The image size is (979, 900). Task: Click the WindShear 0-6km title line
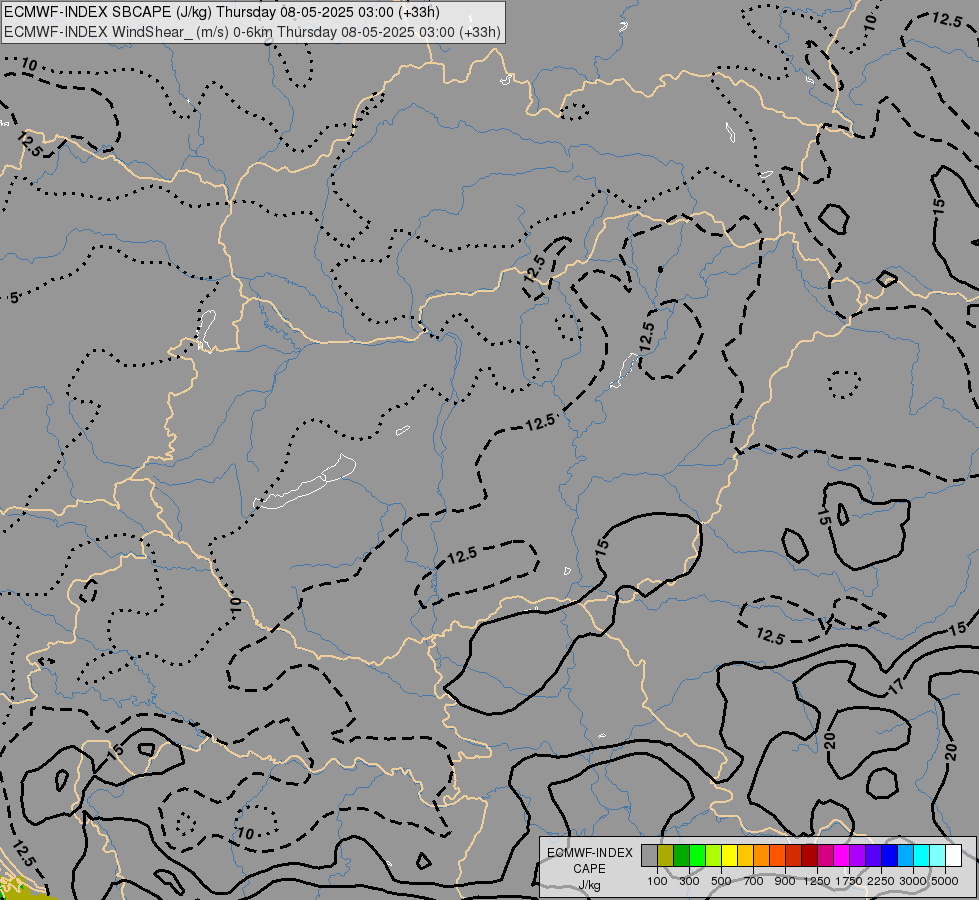click(252, 32)
